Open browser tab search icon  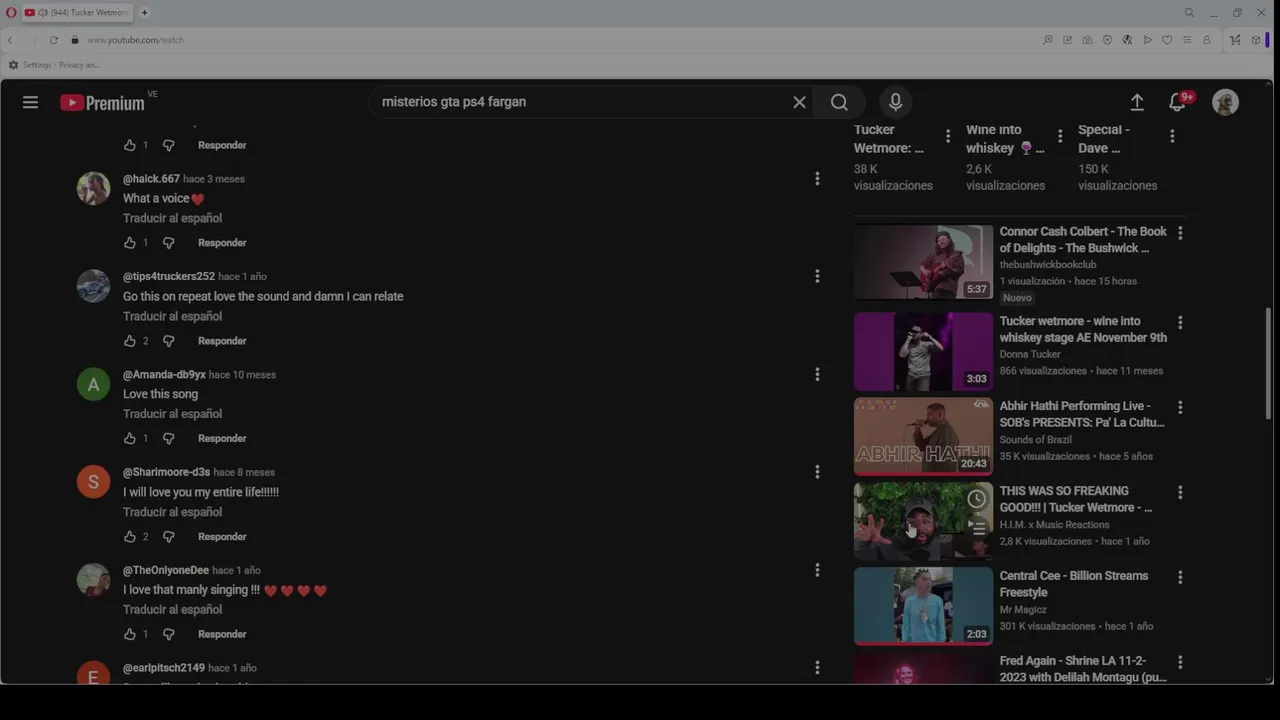click(1189, 13)
